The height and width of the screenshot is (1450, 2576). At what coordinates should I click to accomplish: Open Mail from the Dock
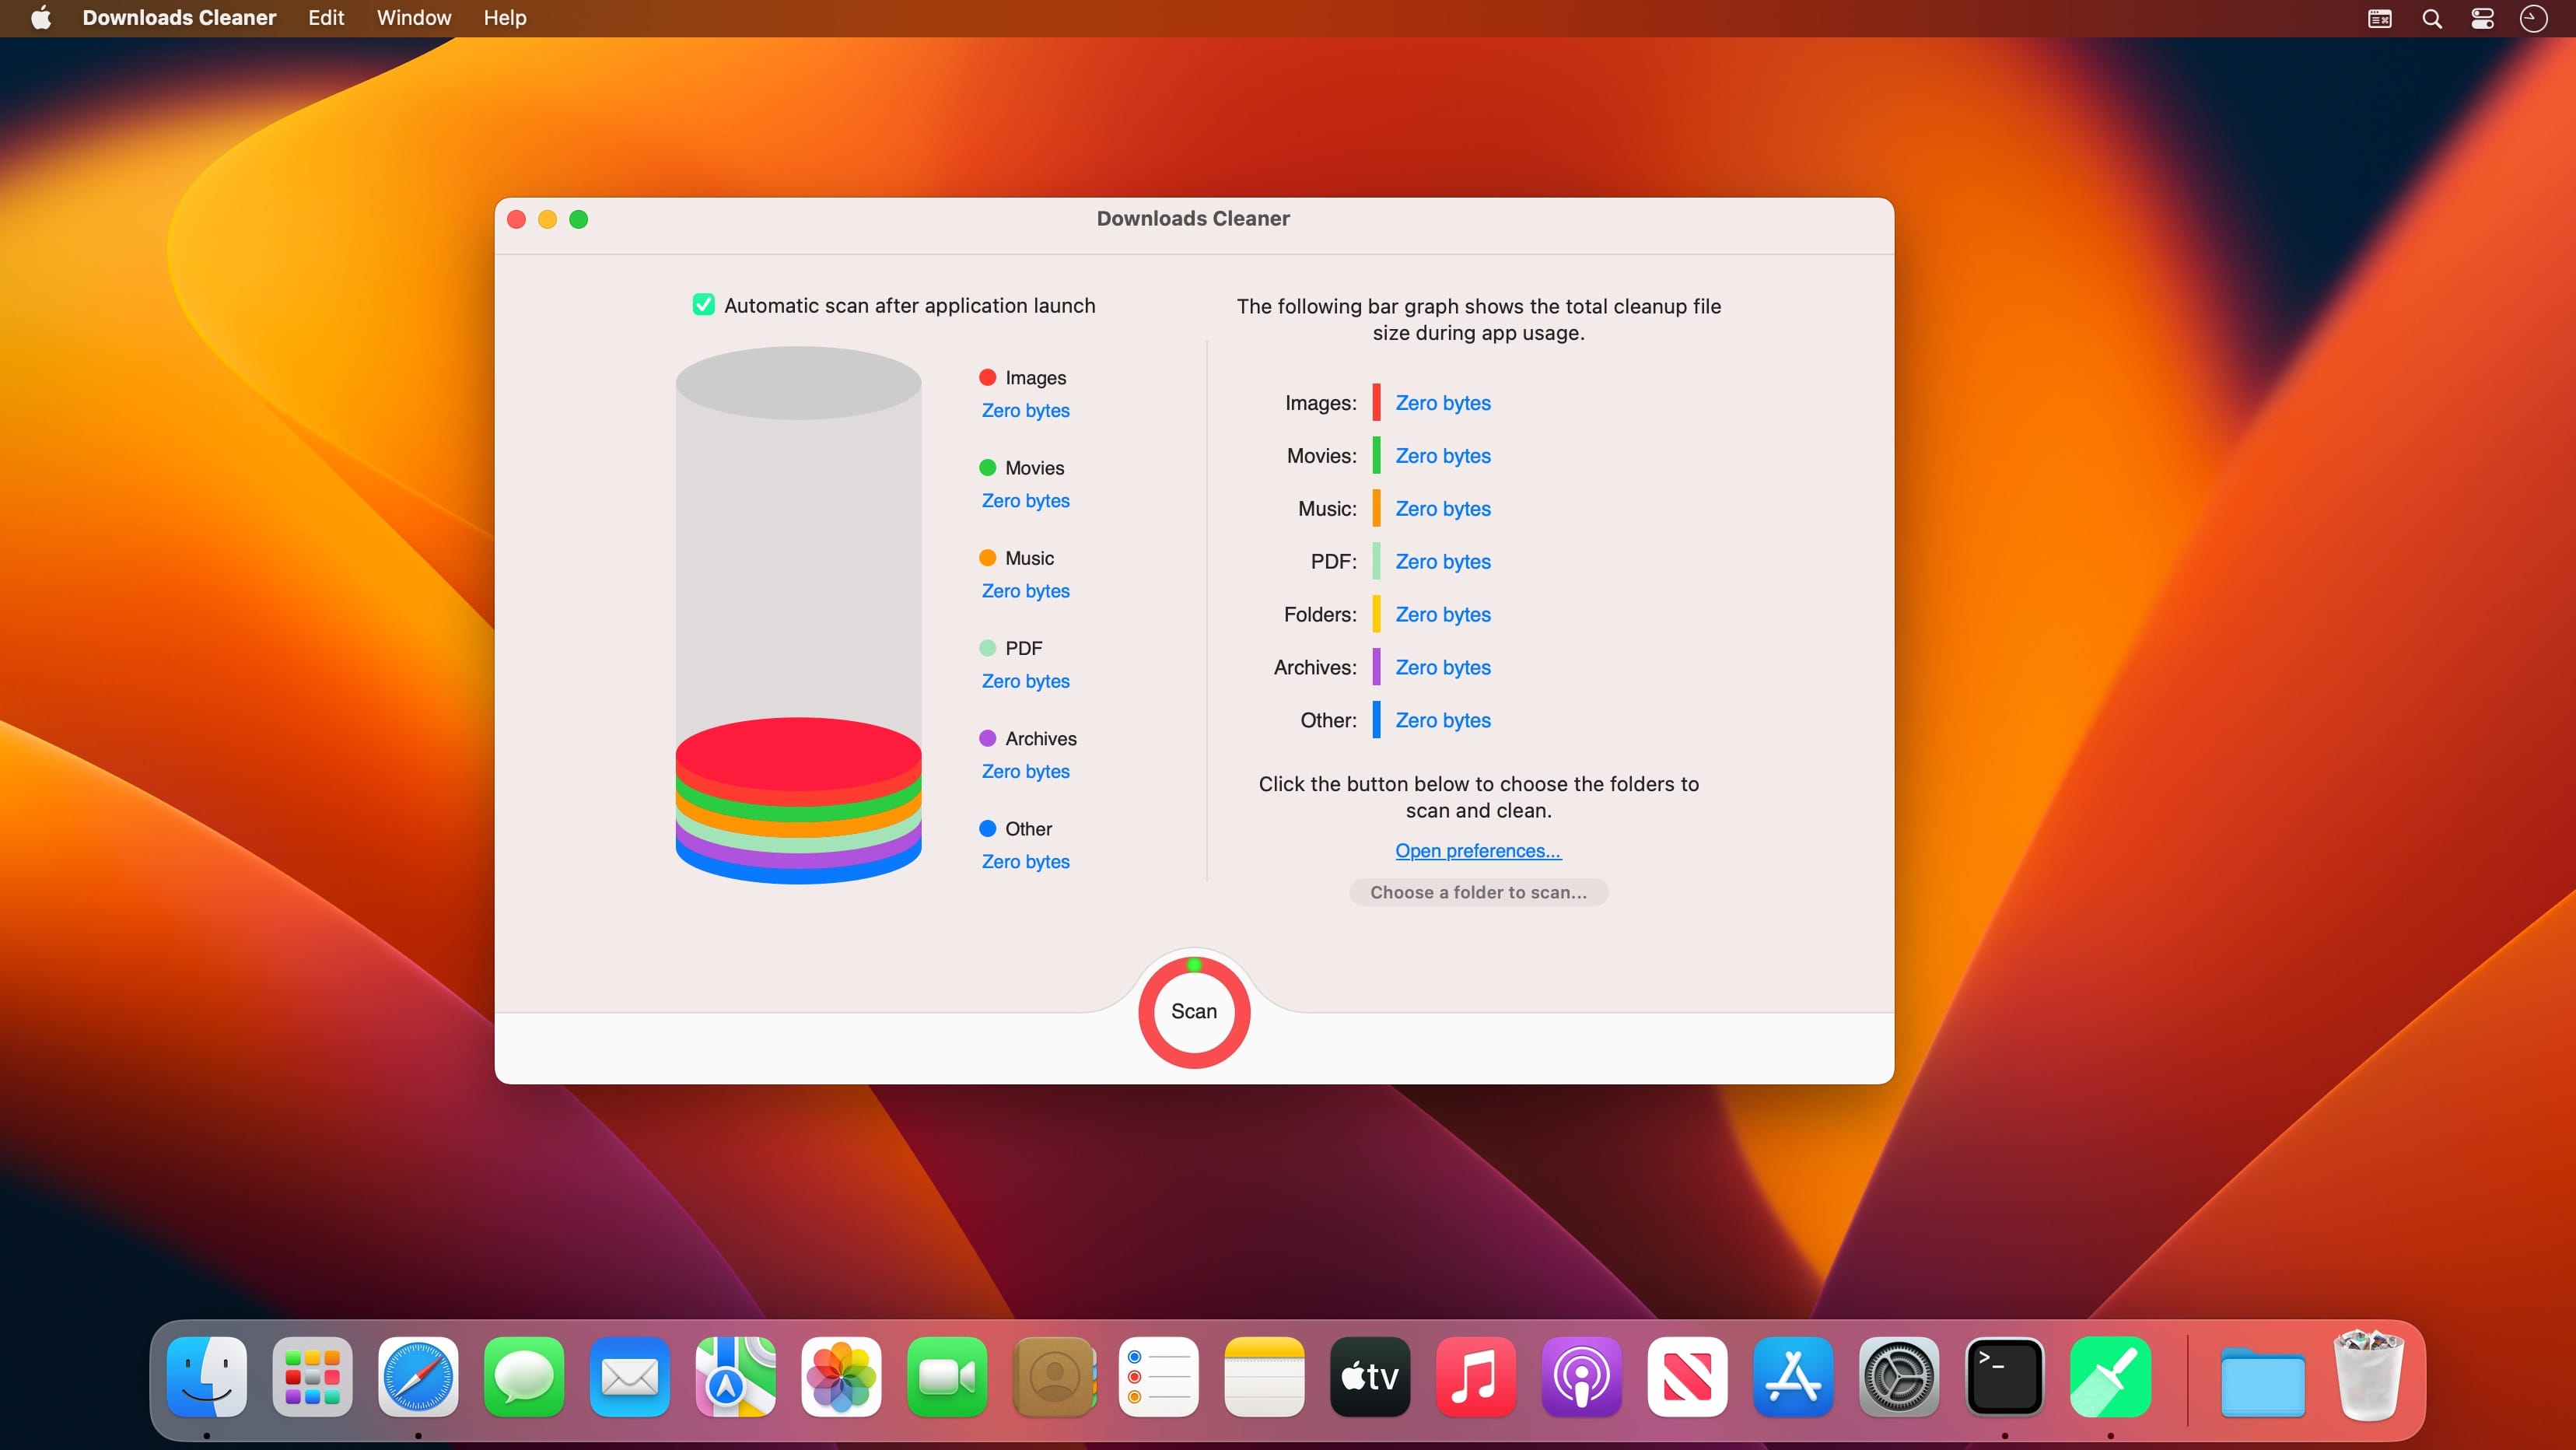click(630, 1377)
